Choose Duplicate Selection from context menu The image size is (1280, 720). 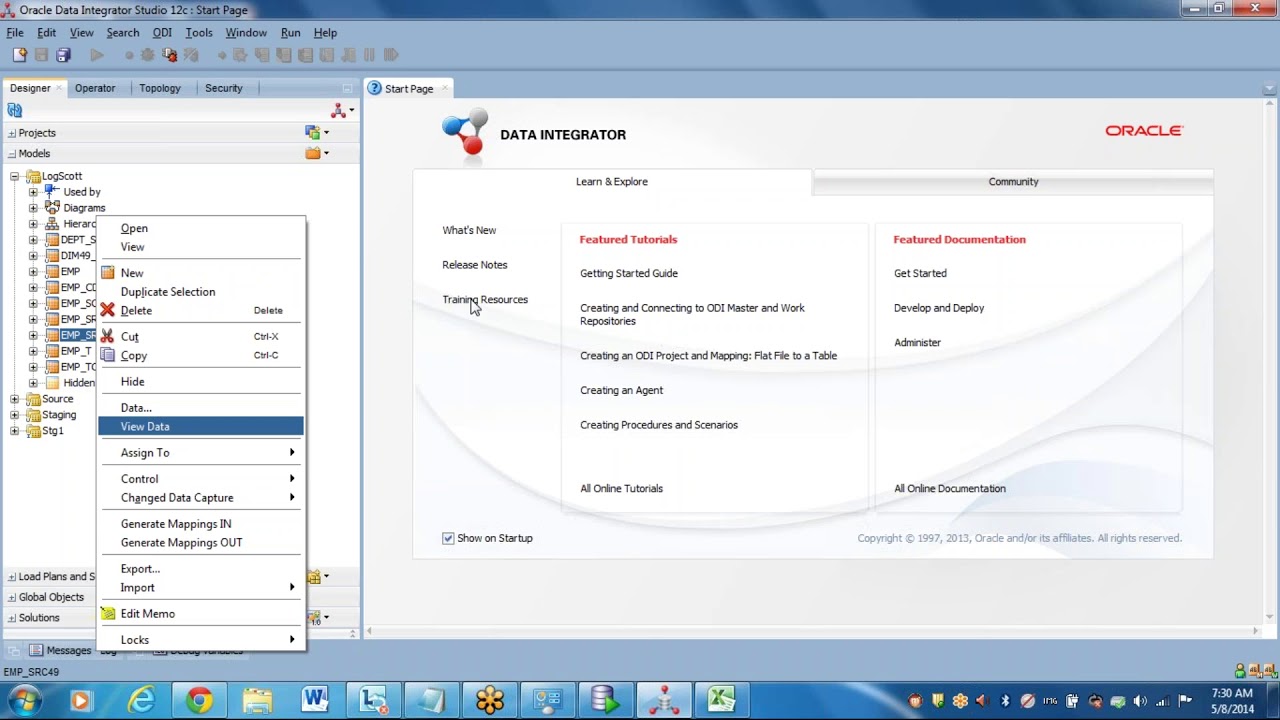(x=201, y=291)
